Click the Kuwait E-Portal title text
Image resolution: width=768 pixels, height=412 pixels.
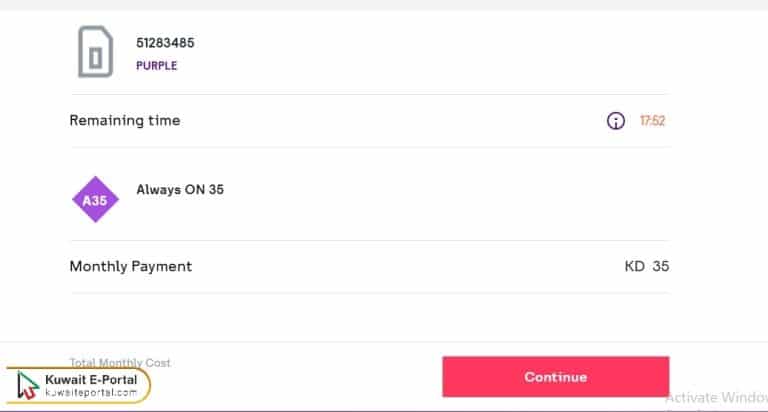[91, 380]
